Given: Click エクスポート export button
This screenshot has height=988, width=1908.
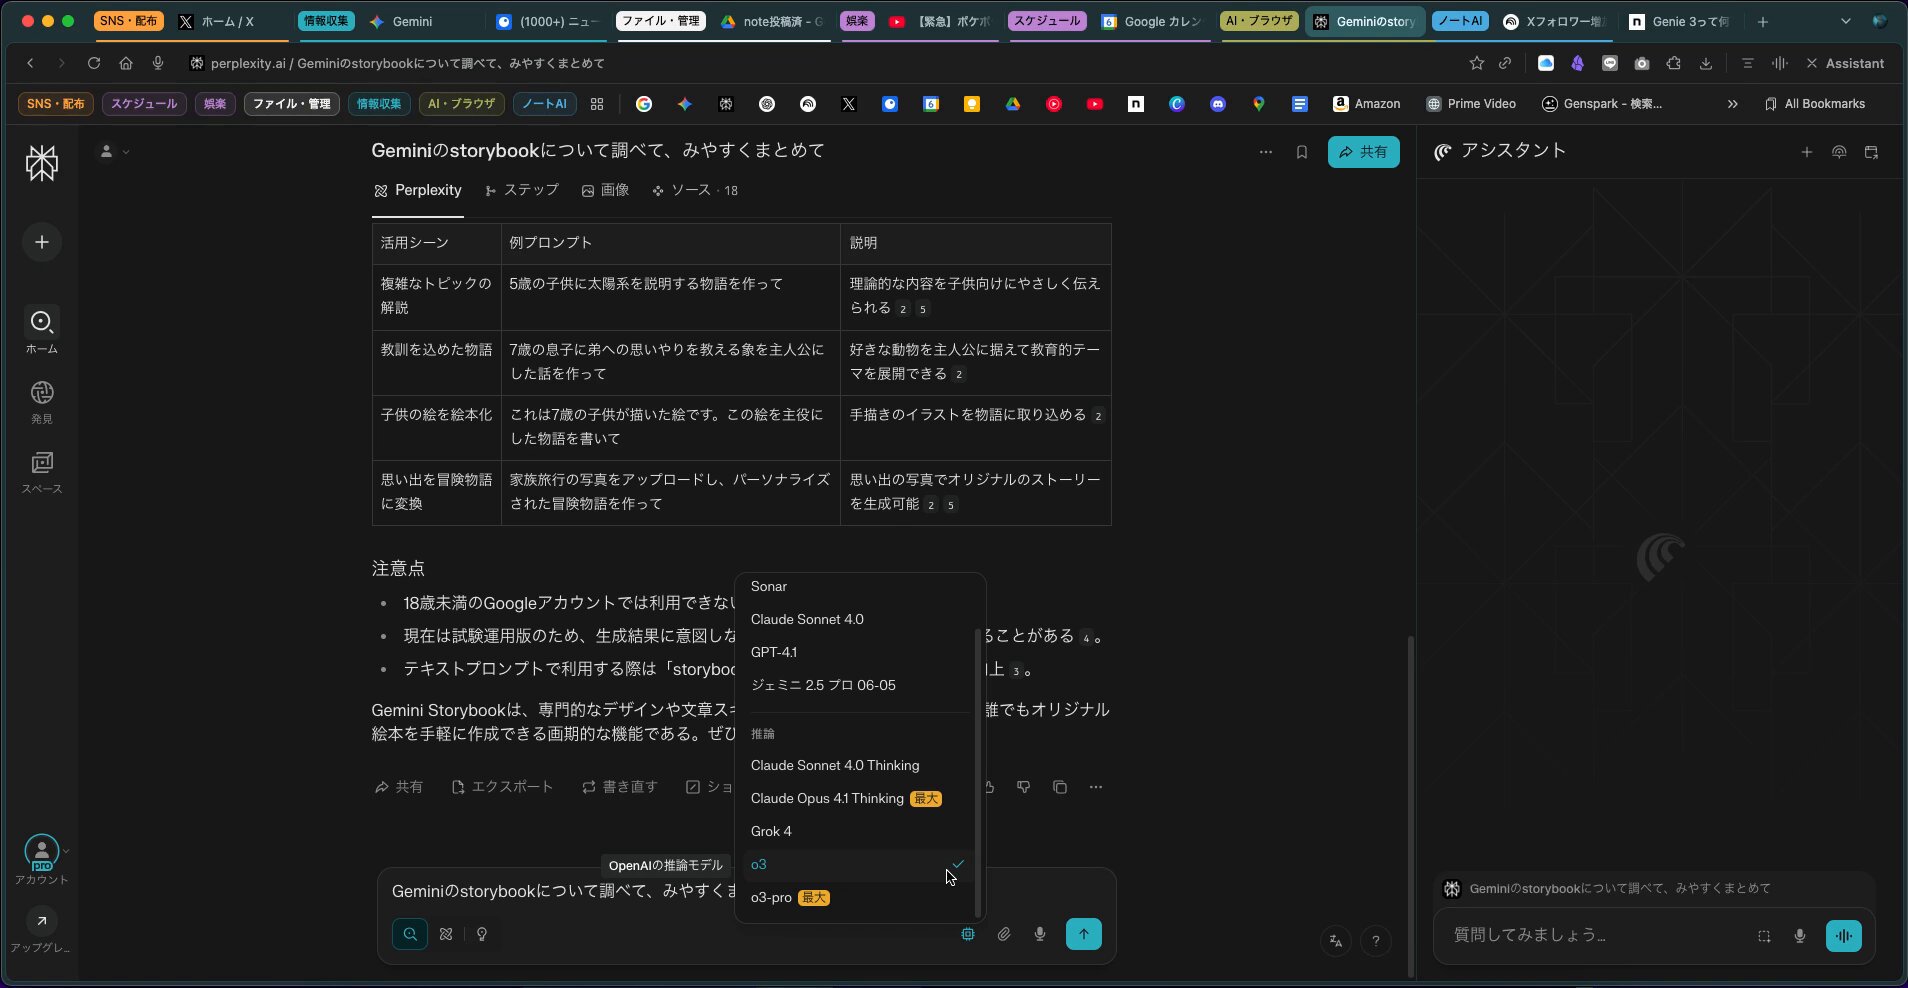Looking at the screenshot, I should coord(502,787).
